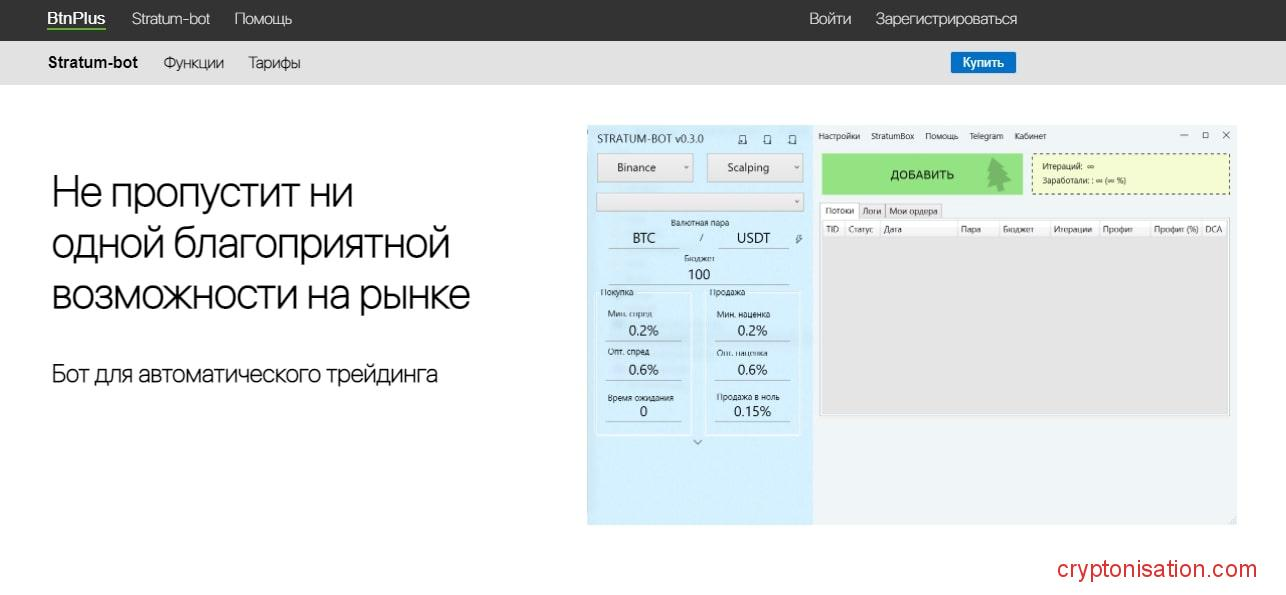Click the small icon right of USDT field

798,239
